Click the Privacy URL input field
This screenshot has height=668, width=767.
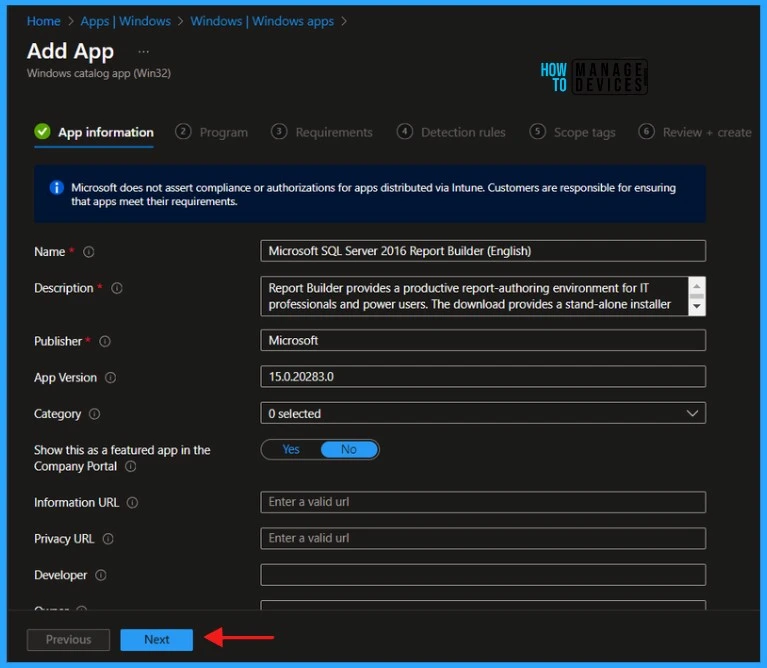coord(483,538)
